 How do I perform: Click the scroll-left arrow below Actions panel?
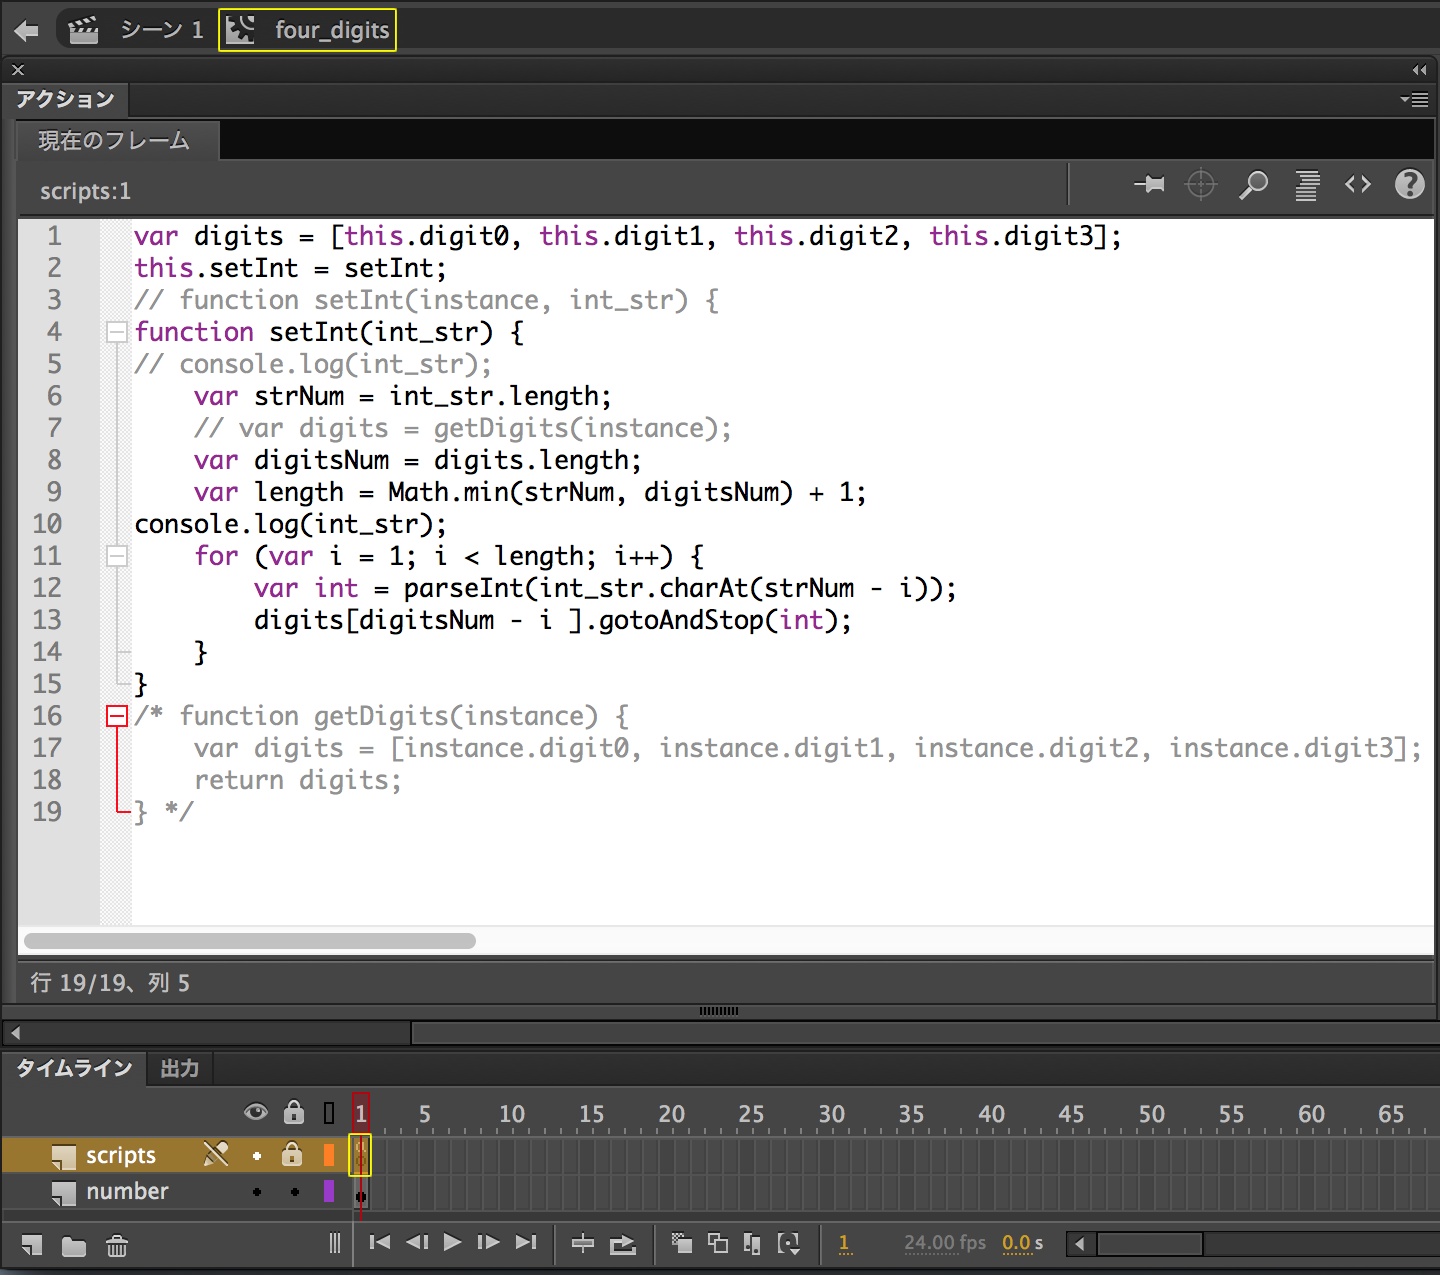[x=15, y=1032]
